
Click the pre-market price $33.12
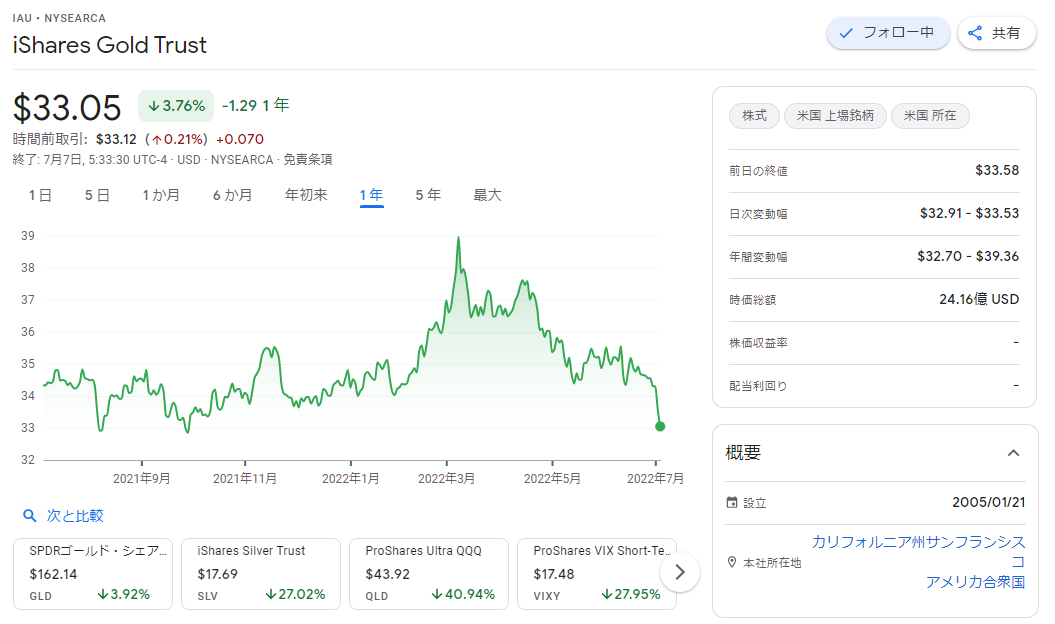(116, 139)
